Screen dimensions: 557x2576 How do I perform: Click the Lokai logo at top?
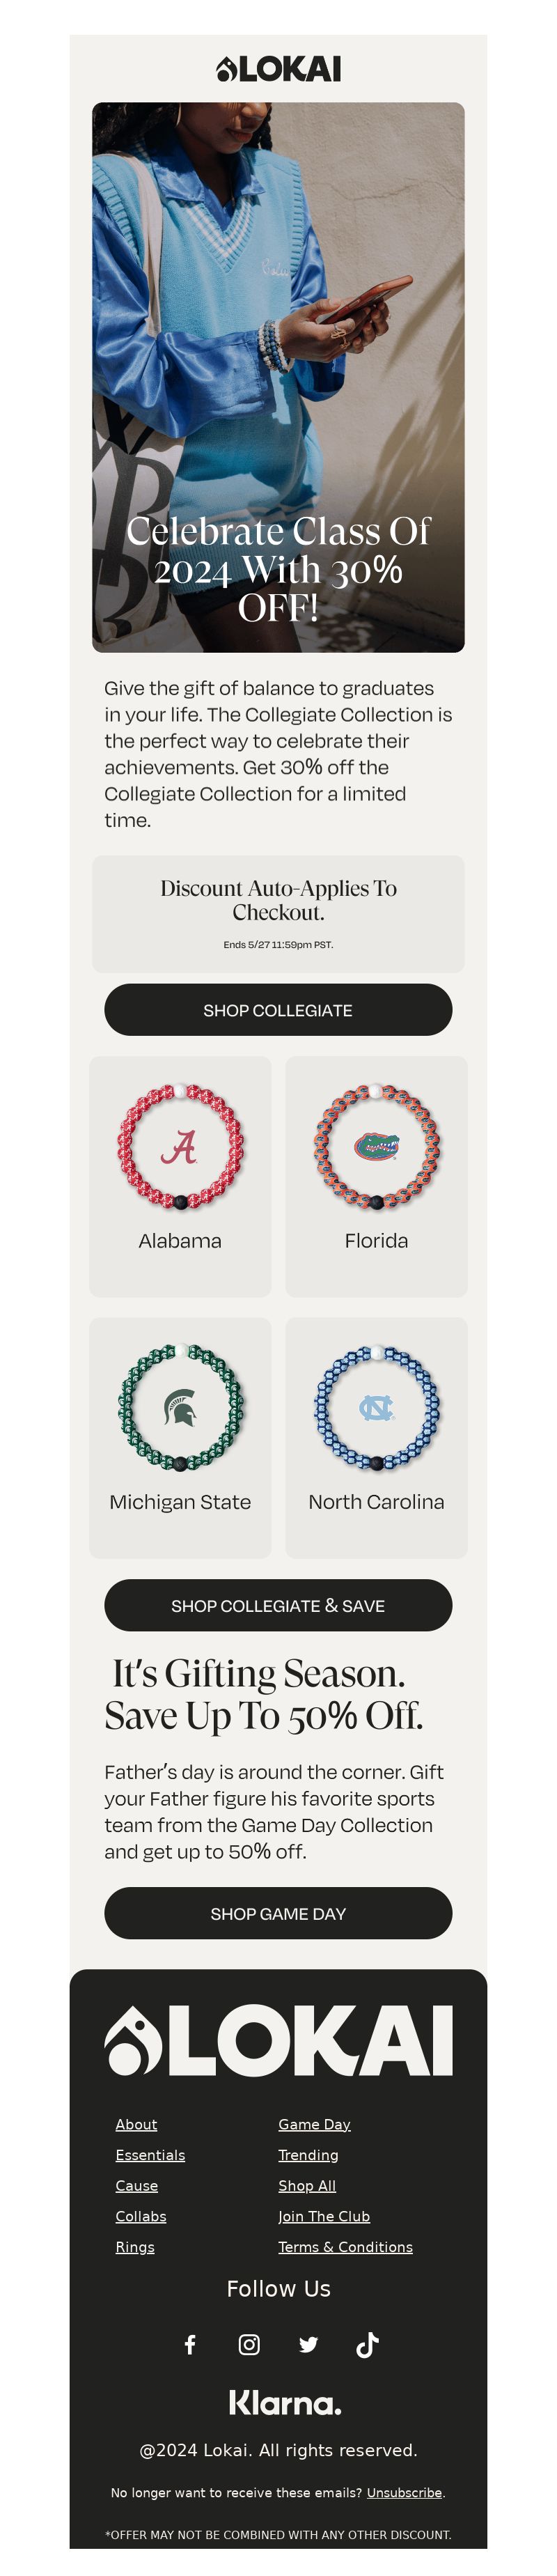point(278,69)
